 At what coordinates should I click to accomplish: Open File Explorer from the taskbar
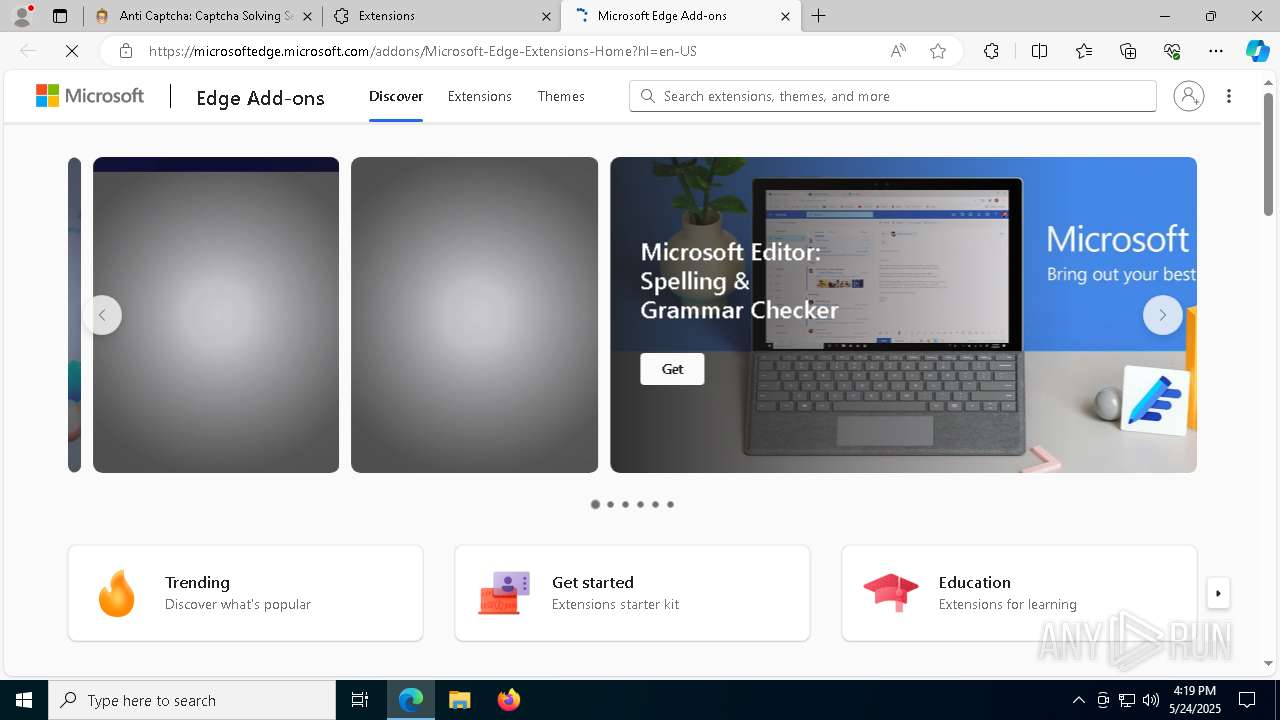pos(459,700)
